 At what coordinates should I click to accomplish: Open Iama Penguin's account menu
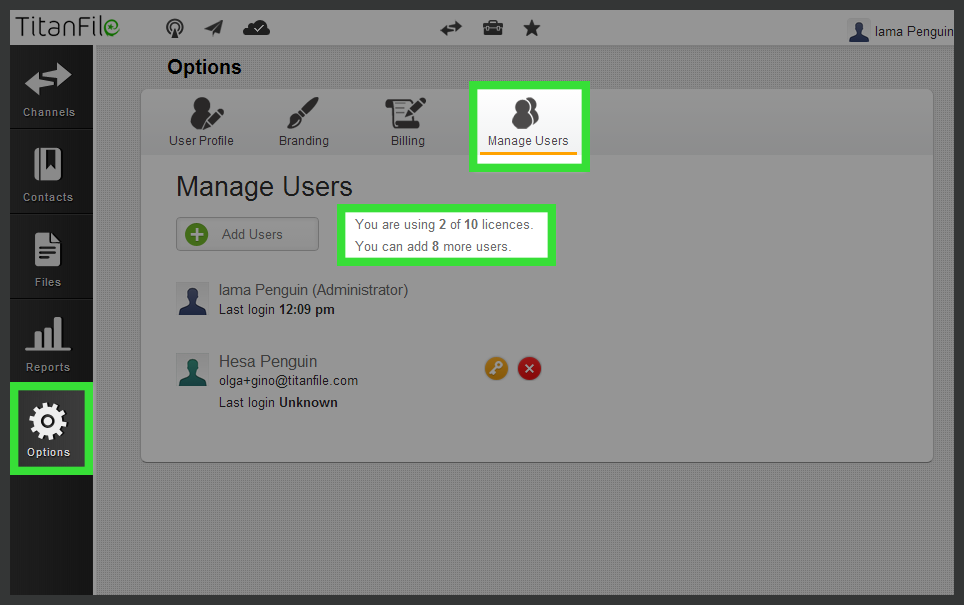point(915,31)
